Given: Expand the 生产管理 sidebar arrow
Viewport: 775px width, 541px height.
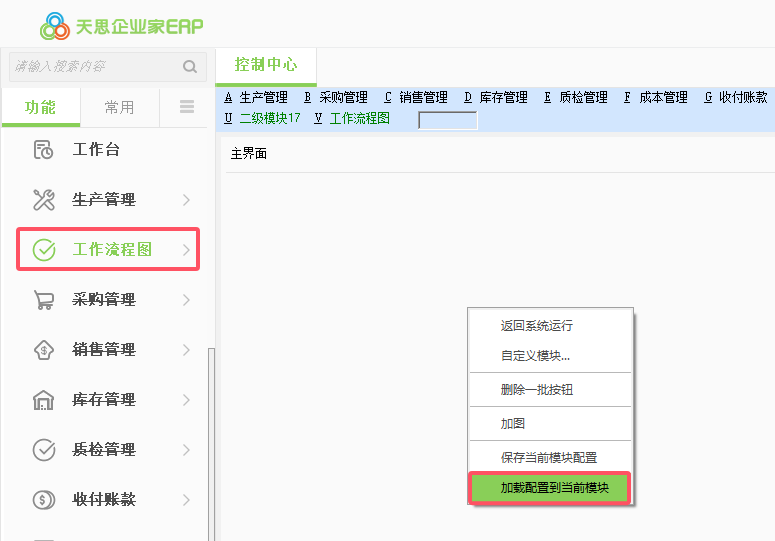Looking at the screenshot, I should coord(186,200).
